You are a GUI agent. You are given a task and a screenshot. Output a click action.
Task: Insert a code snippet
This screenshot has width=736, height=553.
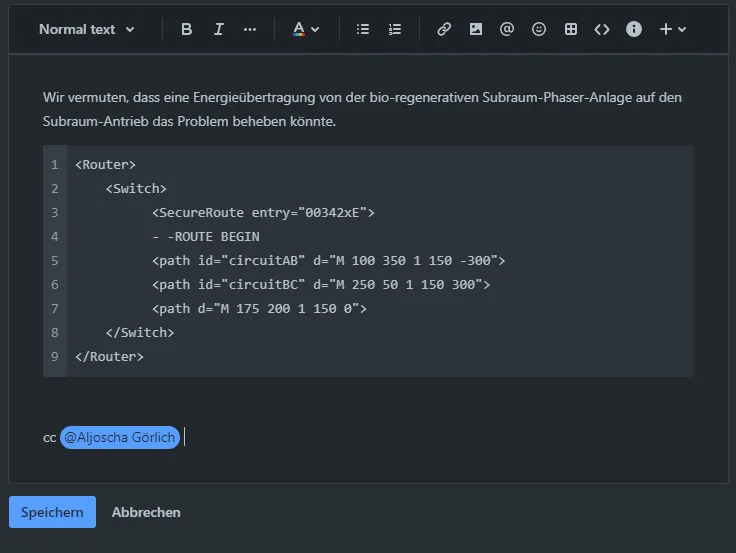pos(602,30)
